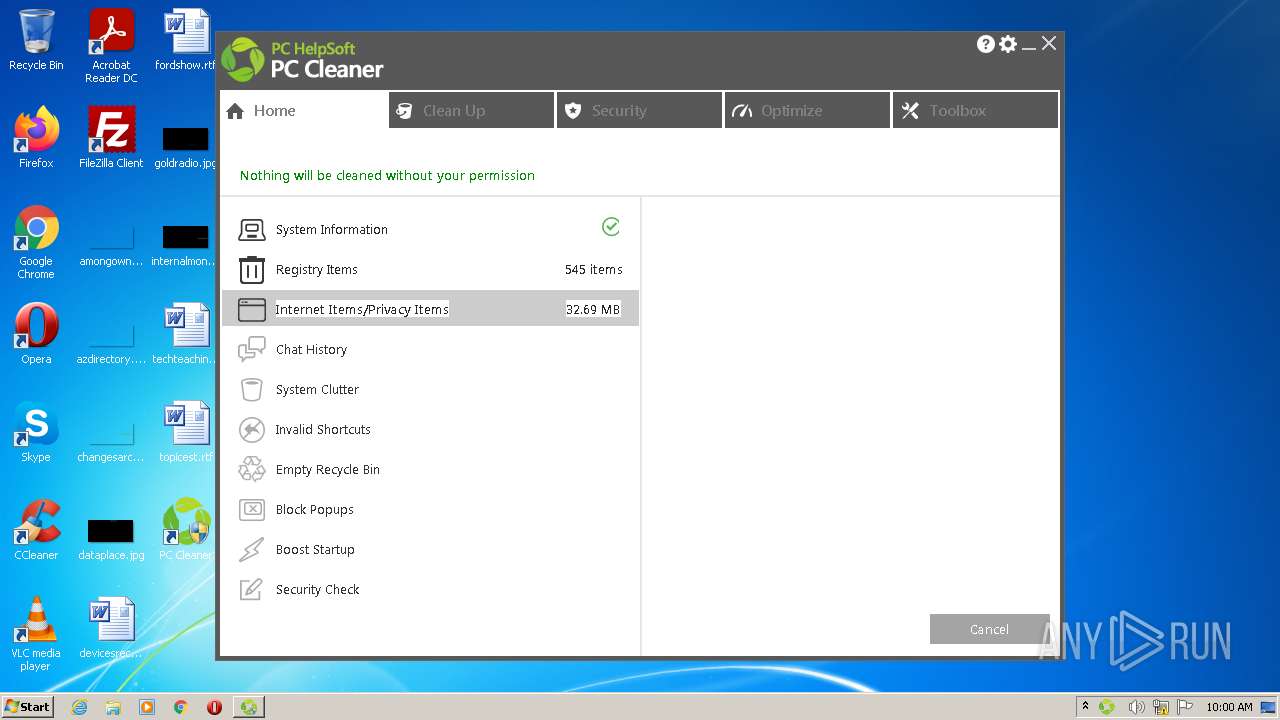The image size is (1280, 720).
Task: Select the dataplace.jpg desktop file
Action: (x=111, y=540)
